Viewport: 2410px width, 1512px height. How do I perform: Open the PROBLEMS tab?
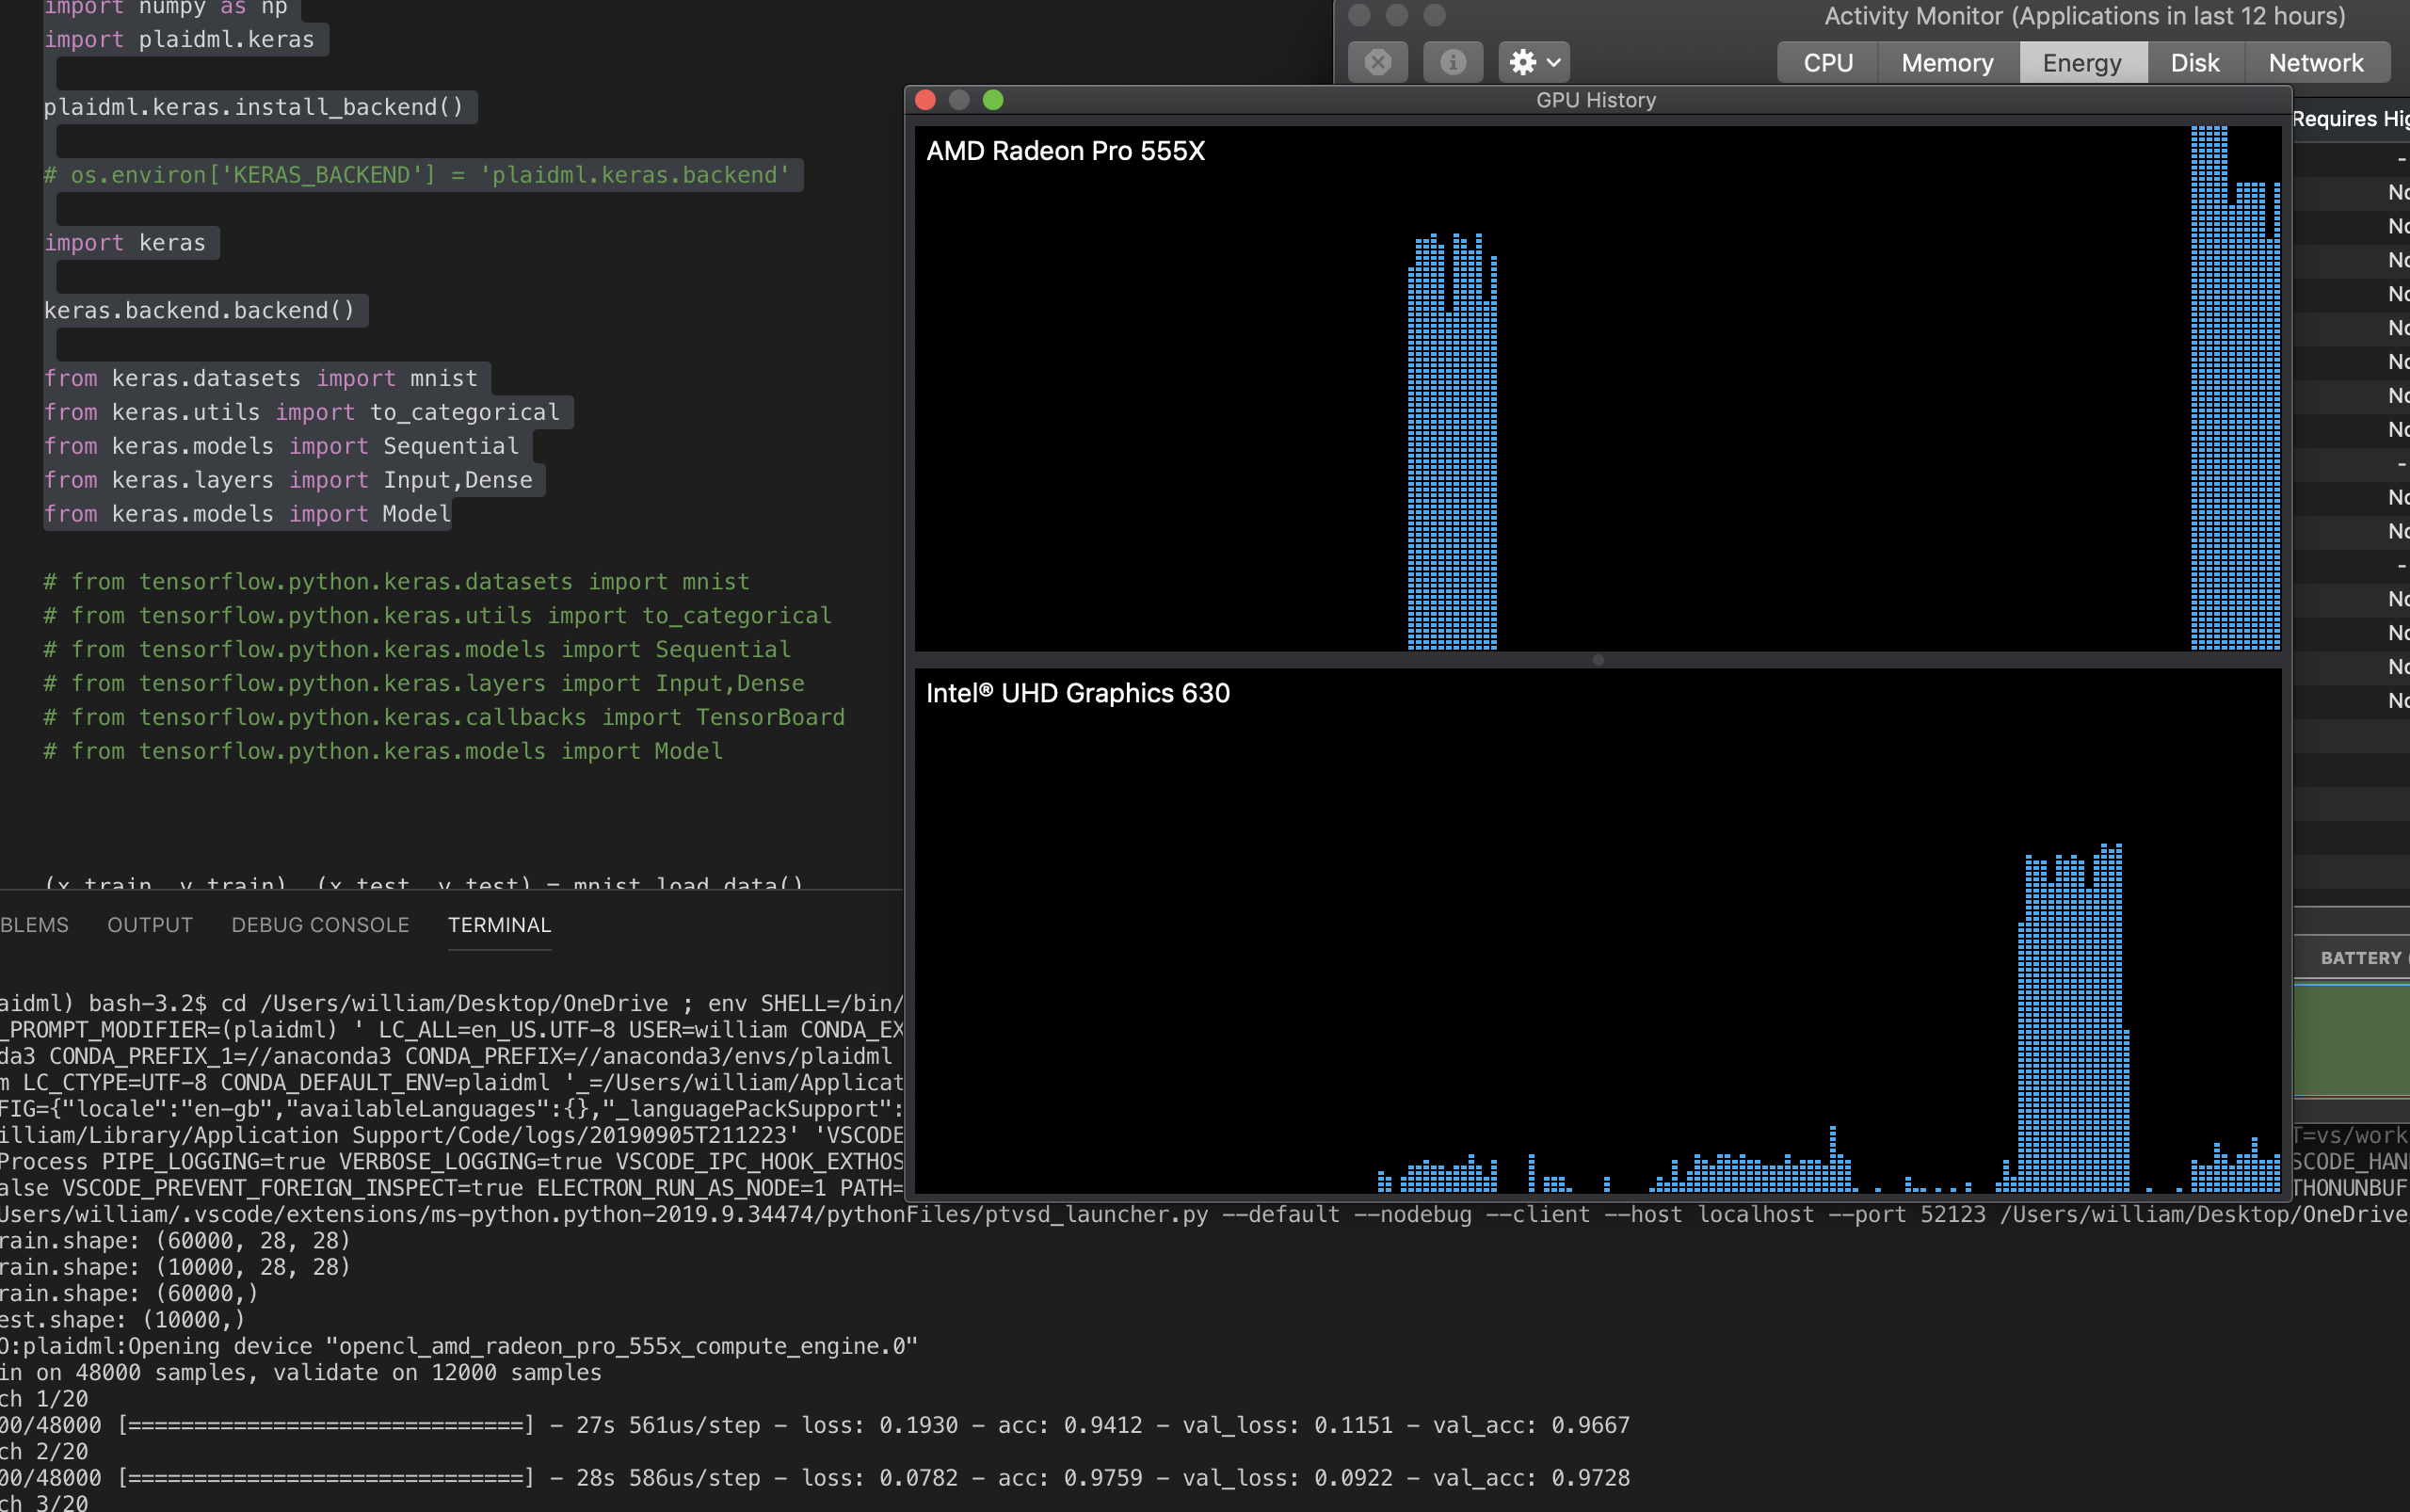tap(35, 925)
